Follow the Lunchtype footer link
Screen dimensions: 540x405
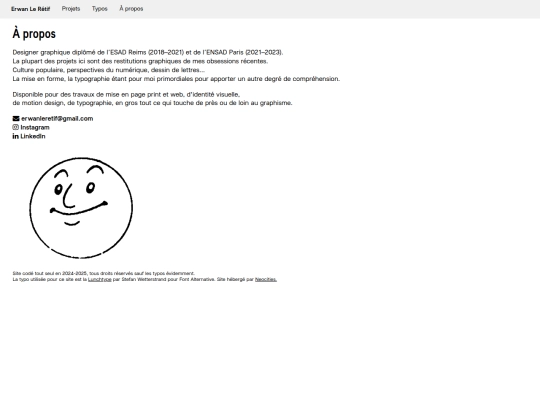point(100,279)
